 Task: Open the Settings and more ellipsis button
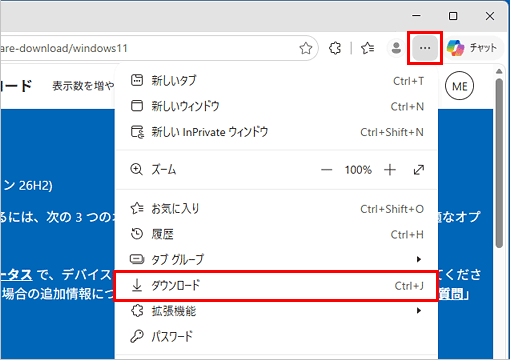point(425,48)
